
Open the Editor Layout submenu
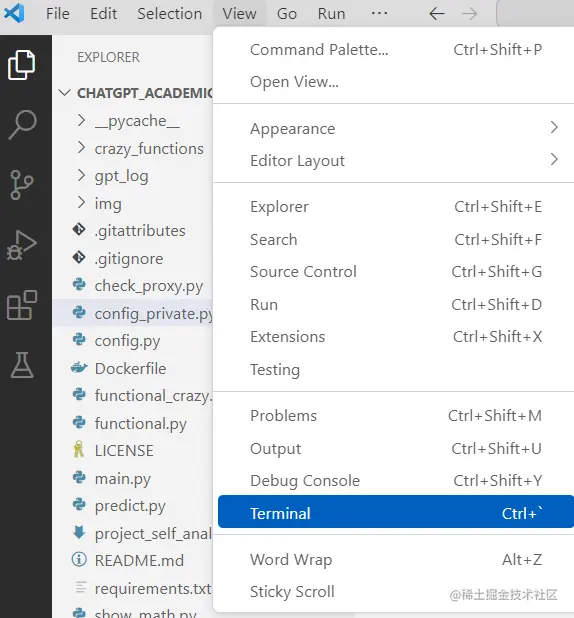396,160
